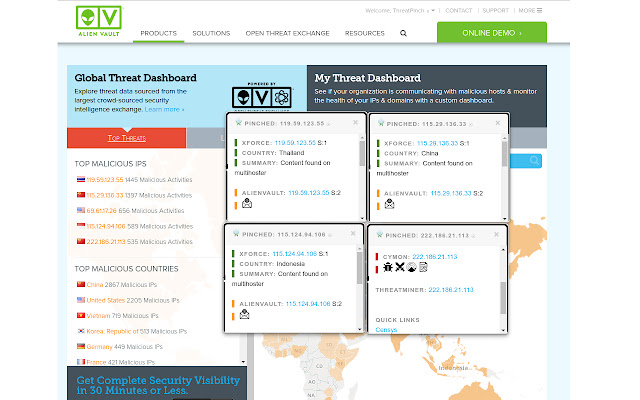Click the small pin icon after PINCHED: 119.59.123.55
640x400 pixels.
point(329,124)
